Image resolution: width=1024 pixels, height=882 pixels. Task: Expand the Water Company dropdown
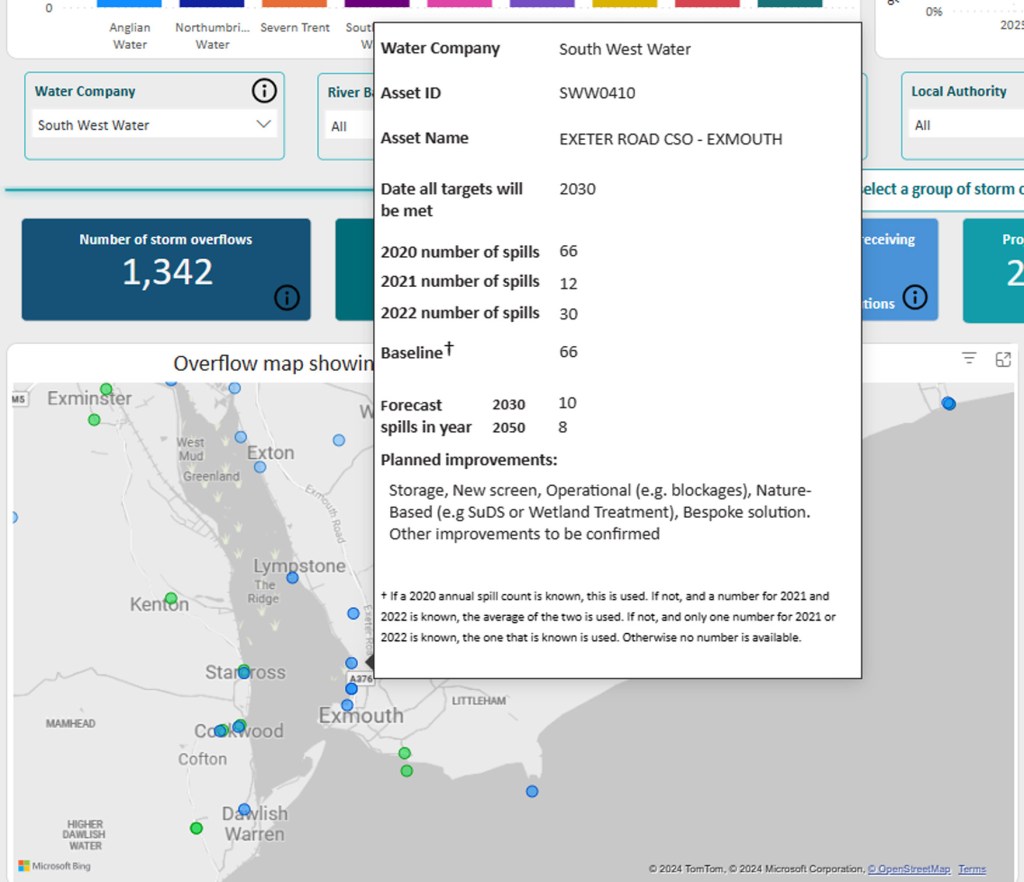(264, 125)
